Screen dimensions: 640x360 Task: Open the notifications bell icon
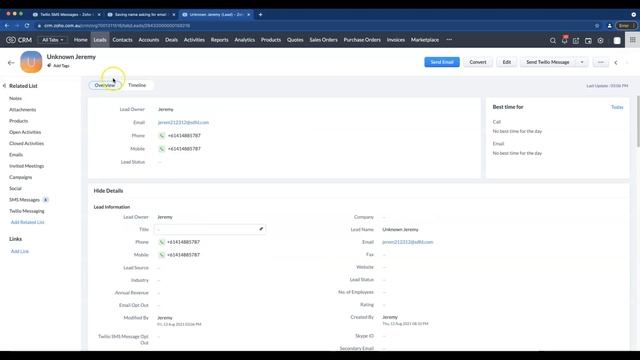[x=564, y=40]
